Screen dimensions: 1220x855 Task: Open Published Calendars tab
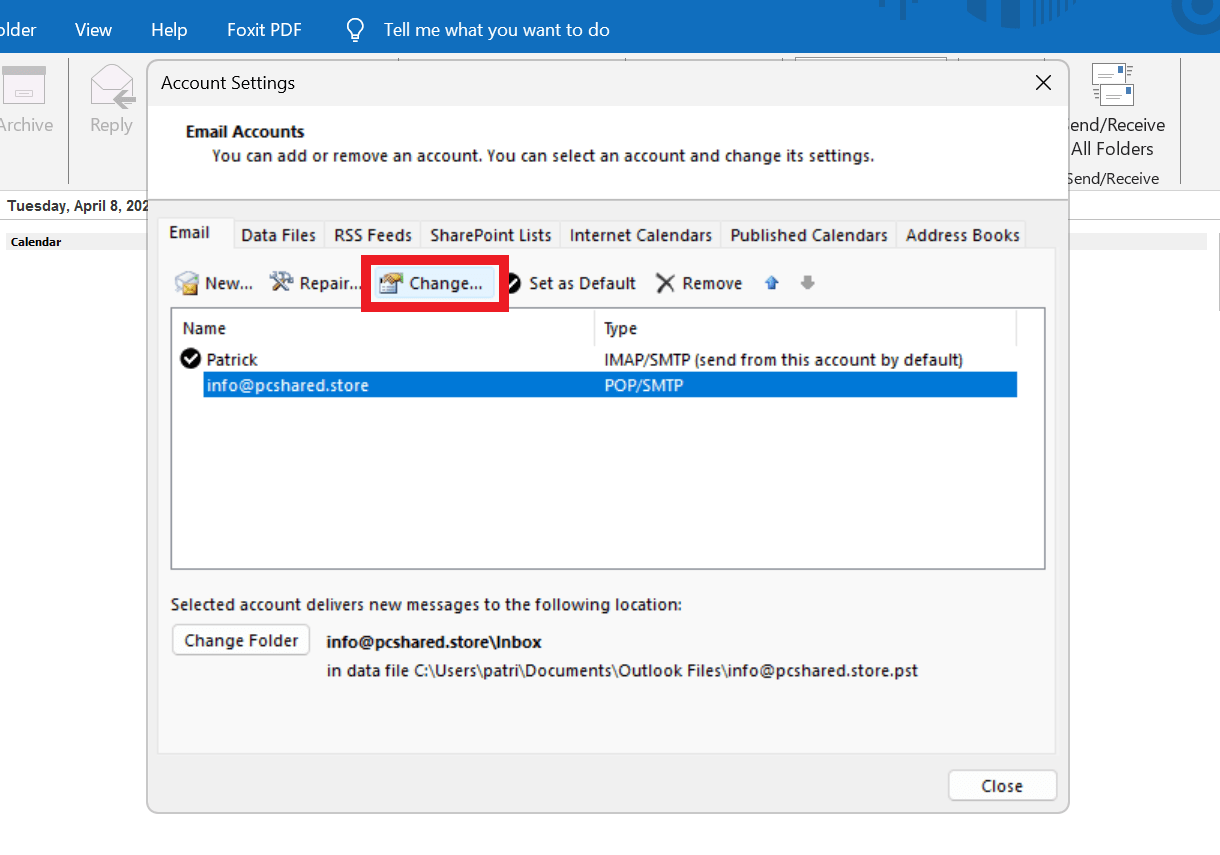click(809, 235)
